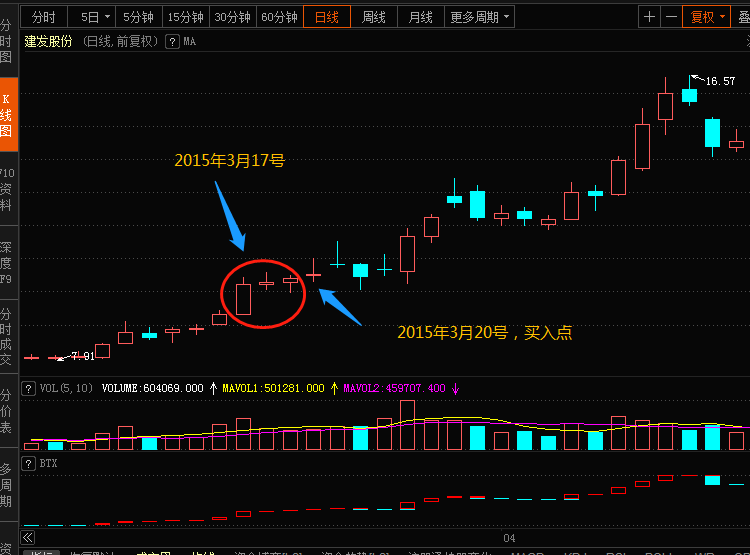Select the 日线 daily period tab
The height and width of the screenshot is (555, 750).
click(327, 17)
